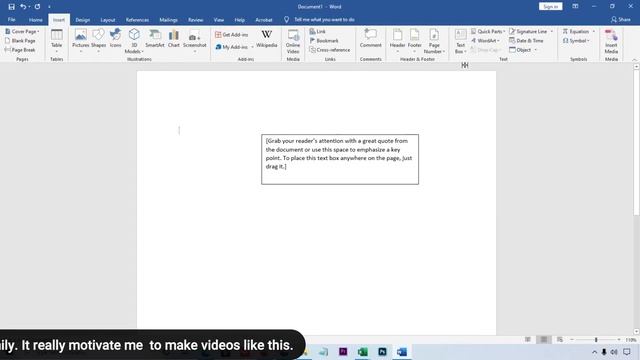This screenshot has width=640, height=360.
Task: Add a new Comment
Action: [x=371, y=38]
